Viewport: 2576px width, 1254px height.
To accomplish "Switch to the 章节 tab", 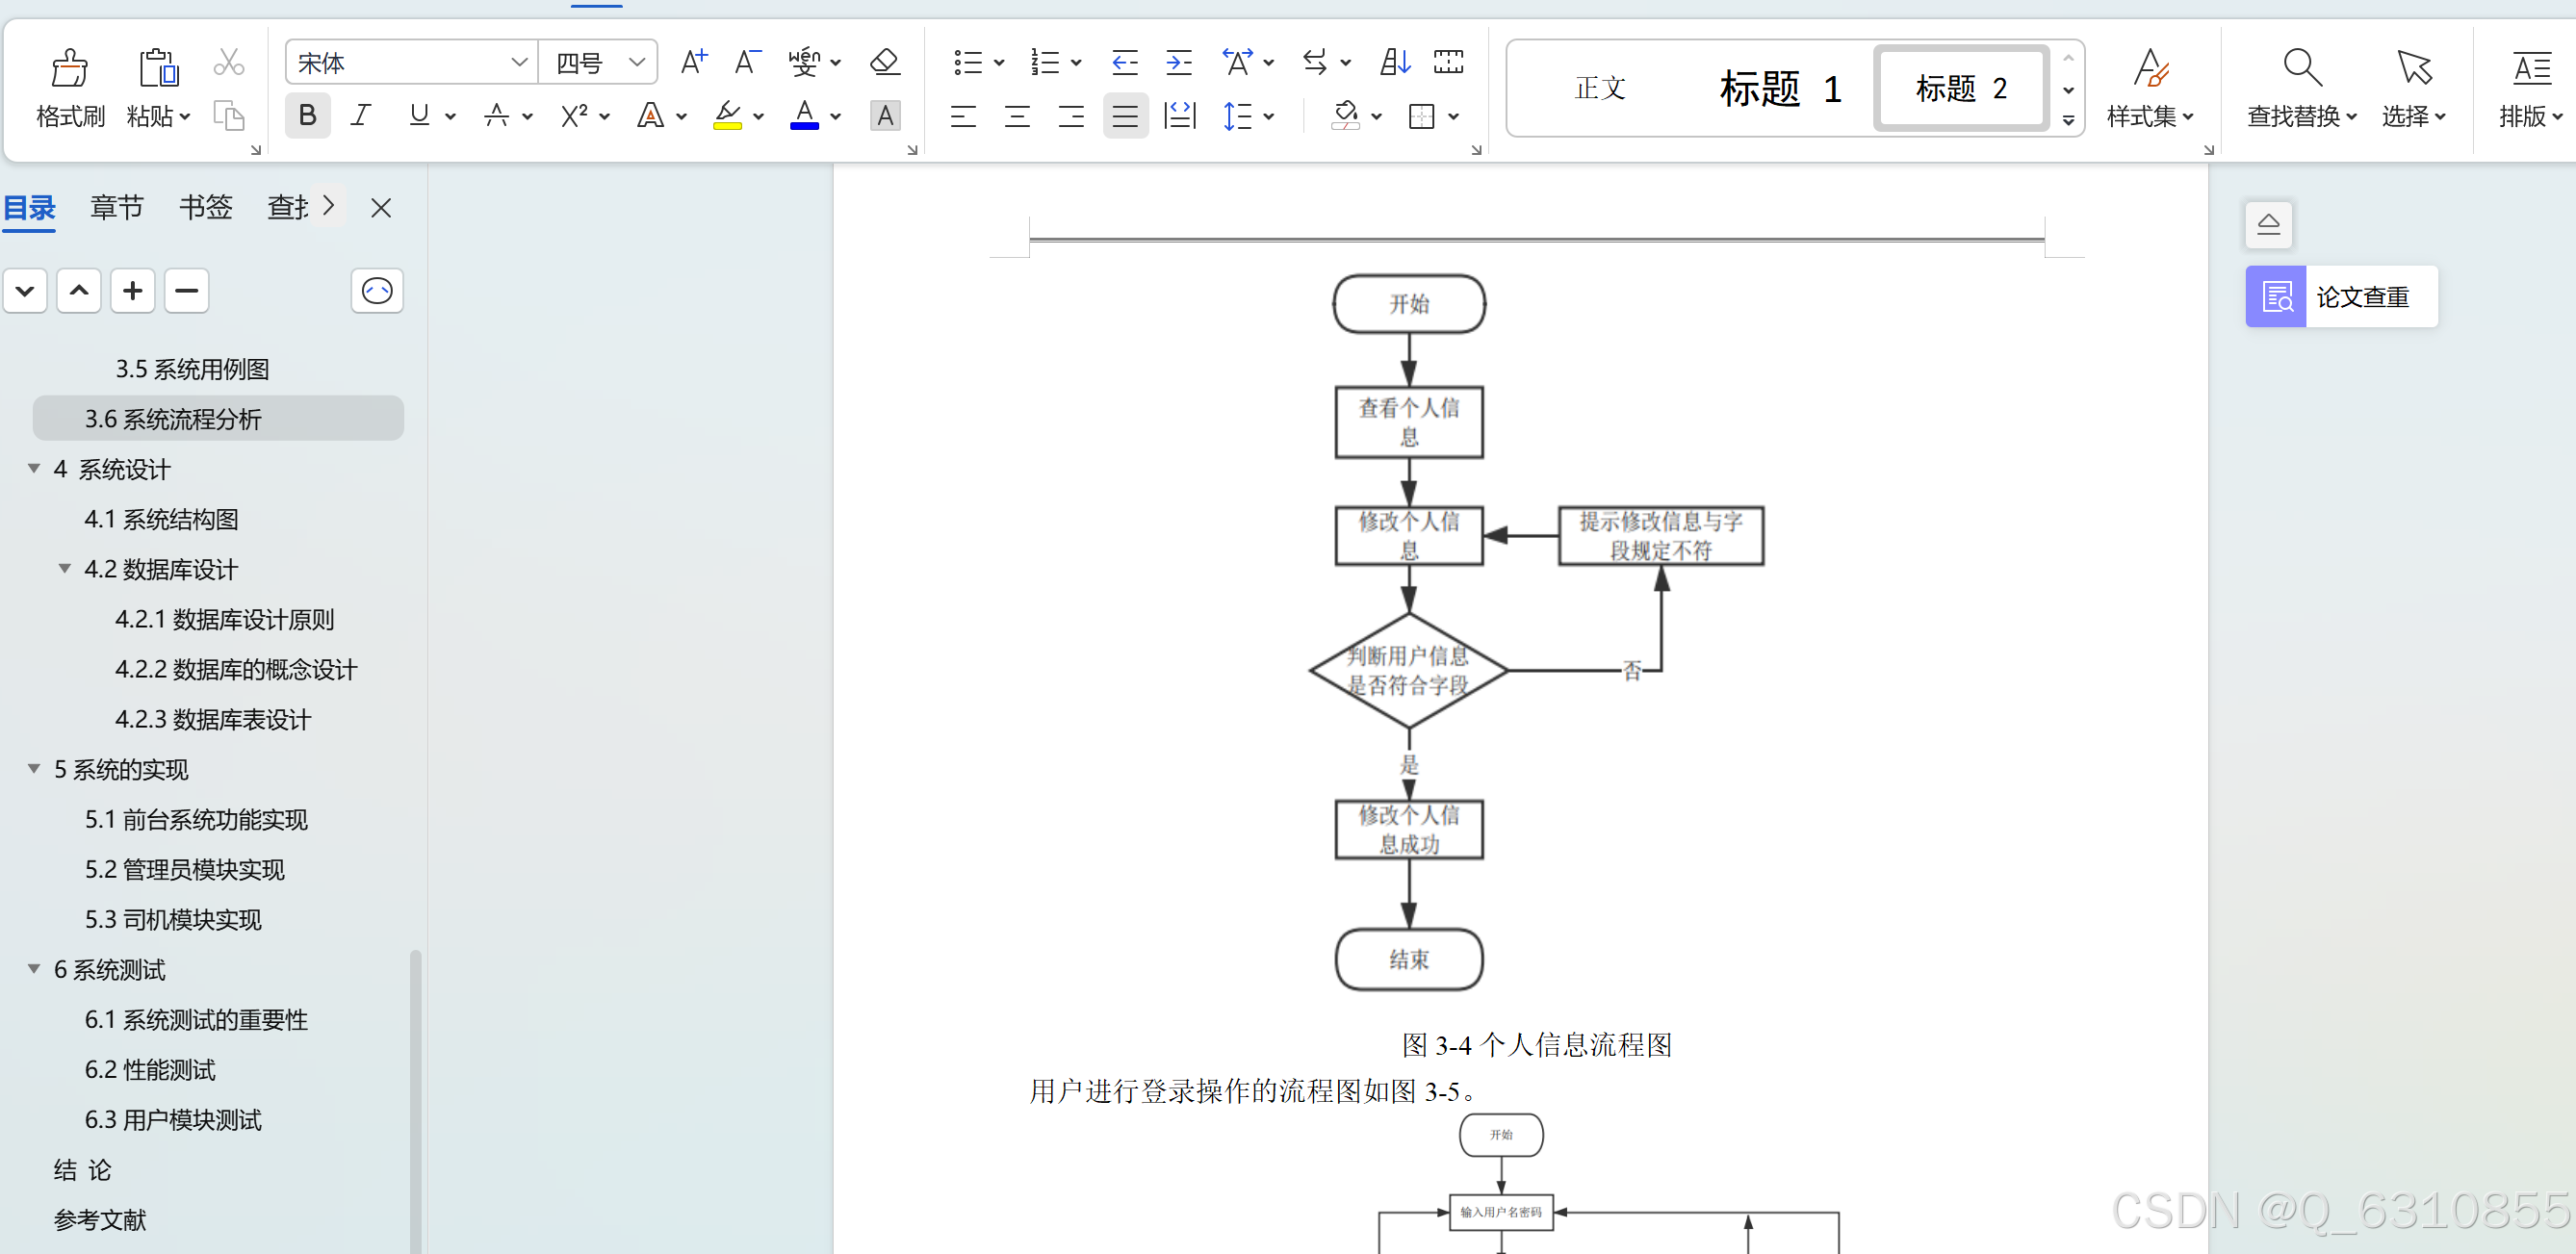I will point(117,207).
